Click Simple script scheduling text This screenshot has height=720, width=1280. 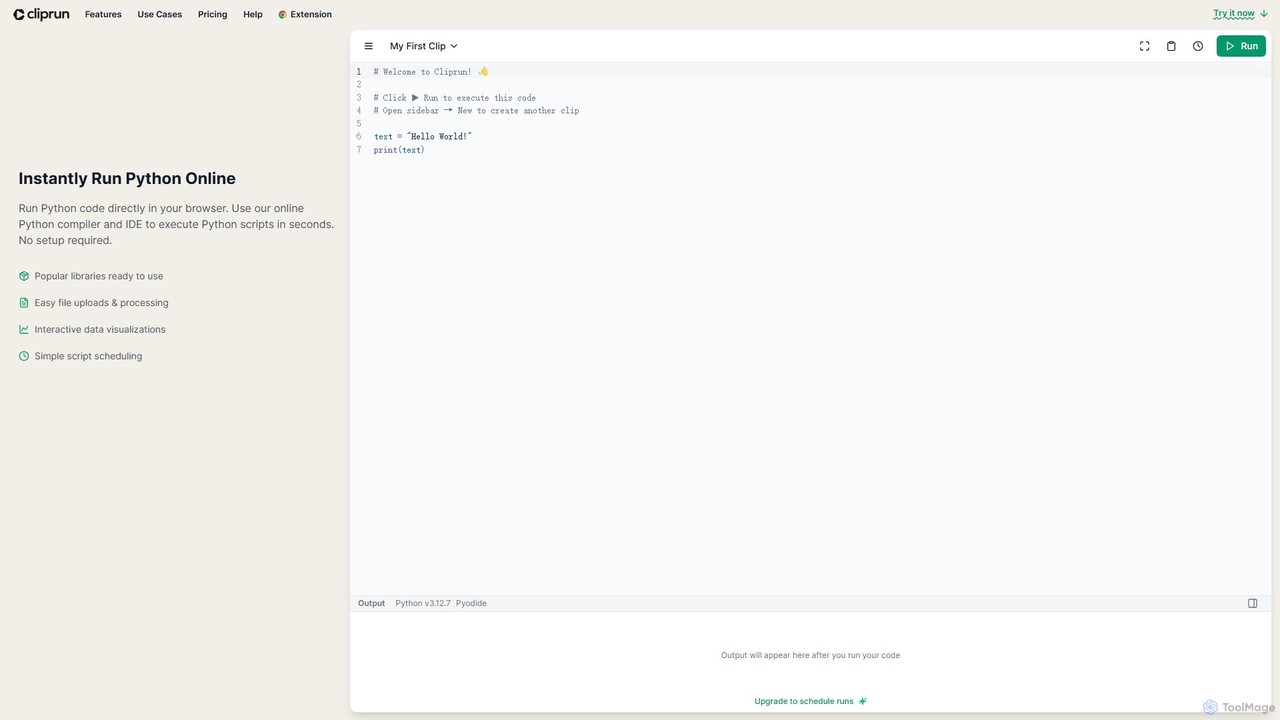88,356
